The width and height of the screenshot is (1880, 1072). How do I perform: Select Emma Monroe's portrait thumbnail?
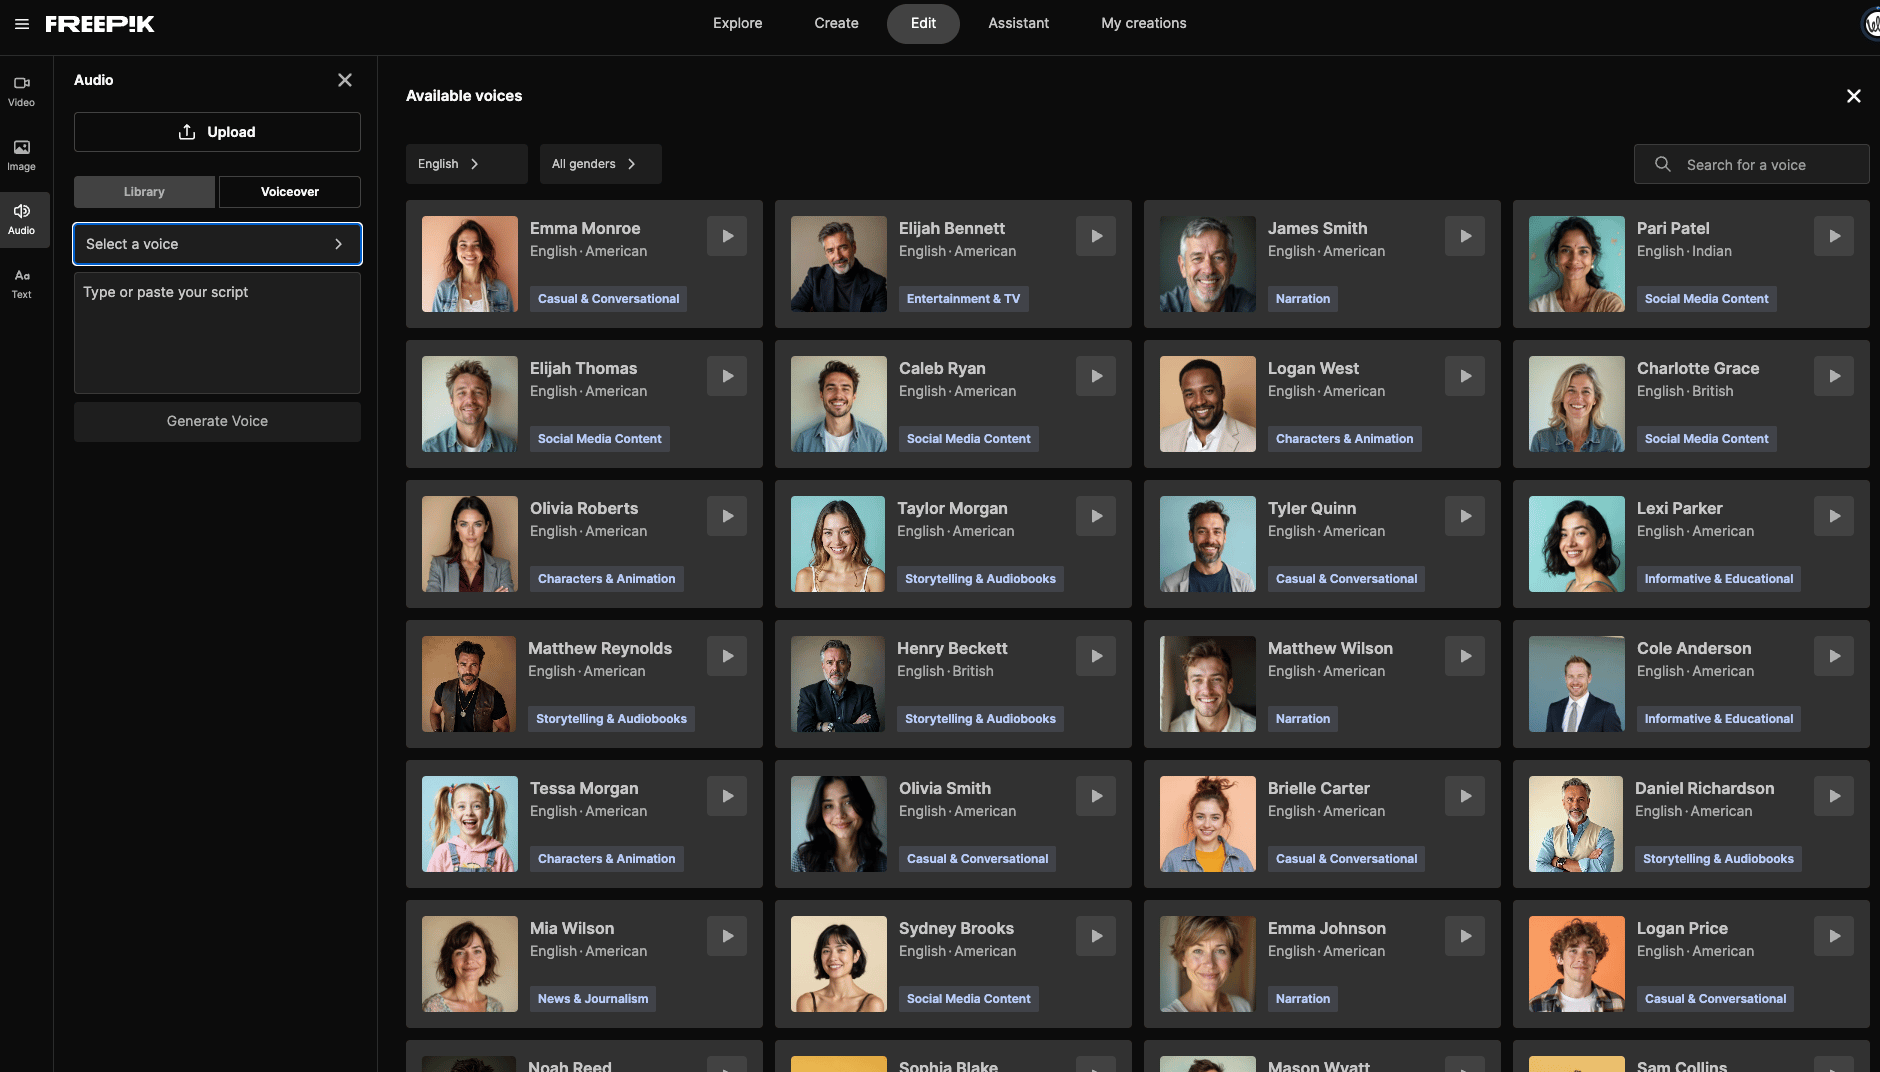point(470,264)
